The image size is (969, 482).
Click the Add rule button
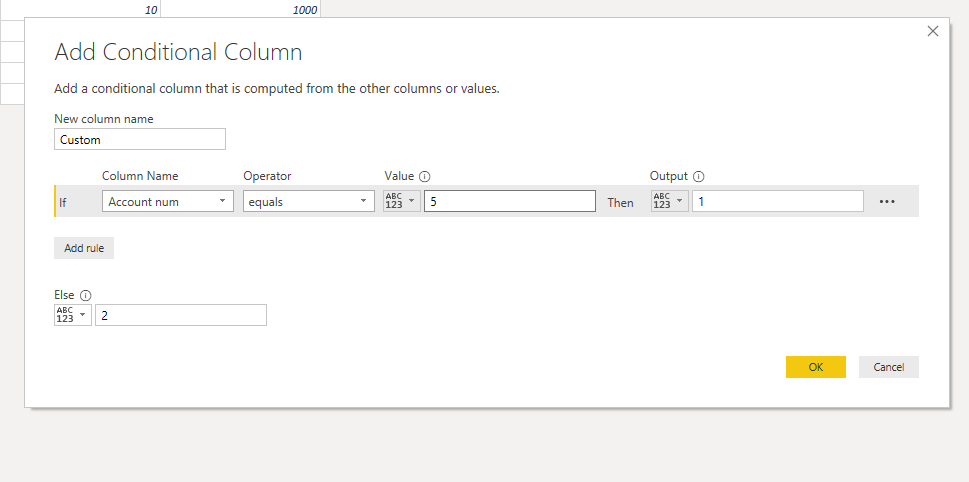(x=84, y=248)
